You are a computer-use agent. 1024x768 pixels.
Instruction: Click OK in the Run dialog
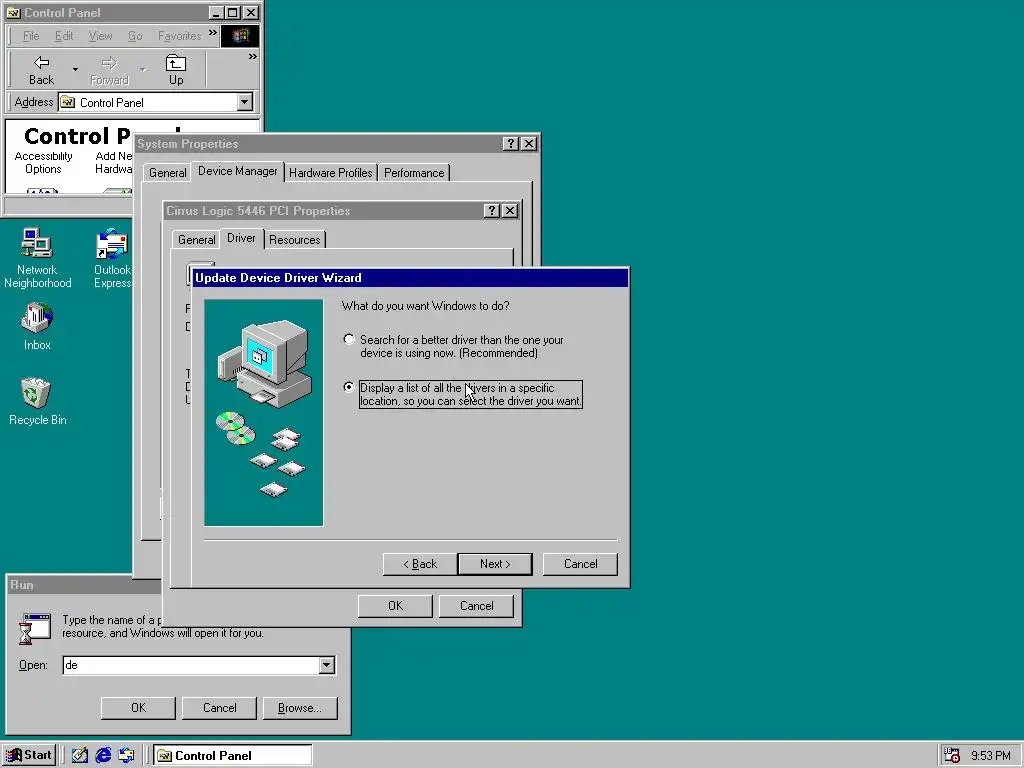click(x=138, y=708)
